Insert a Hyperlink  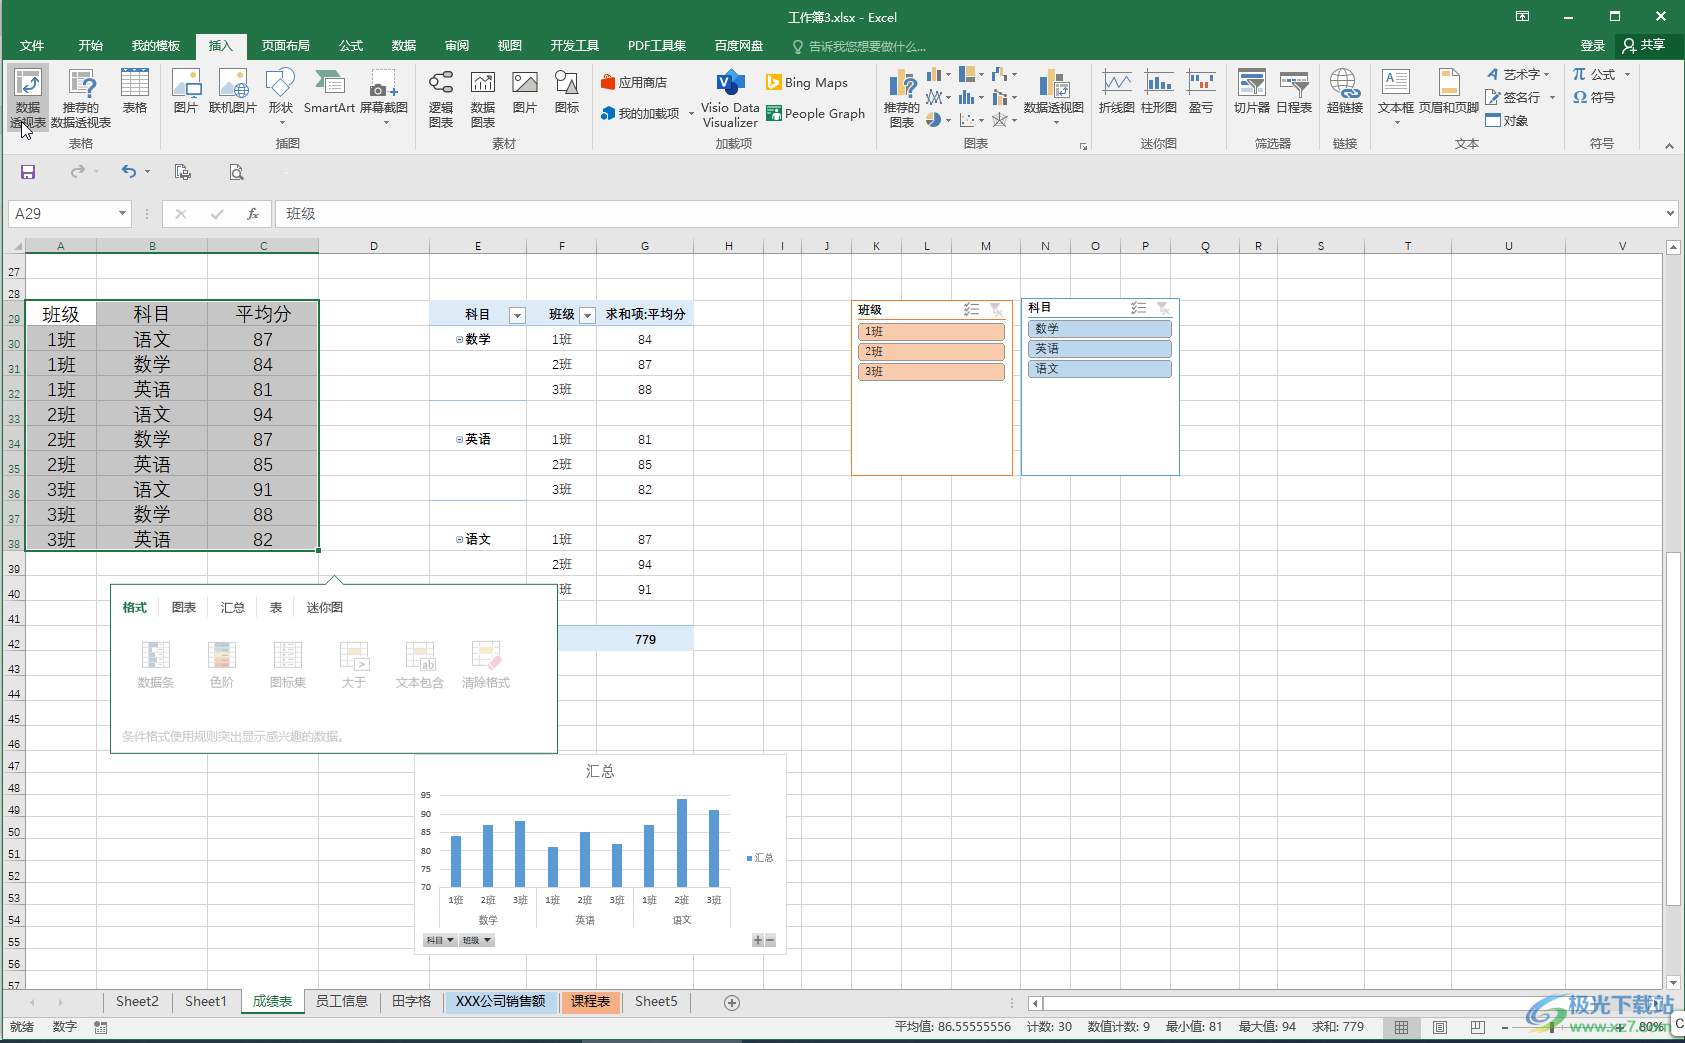[1345, 92]
